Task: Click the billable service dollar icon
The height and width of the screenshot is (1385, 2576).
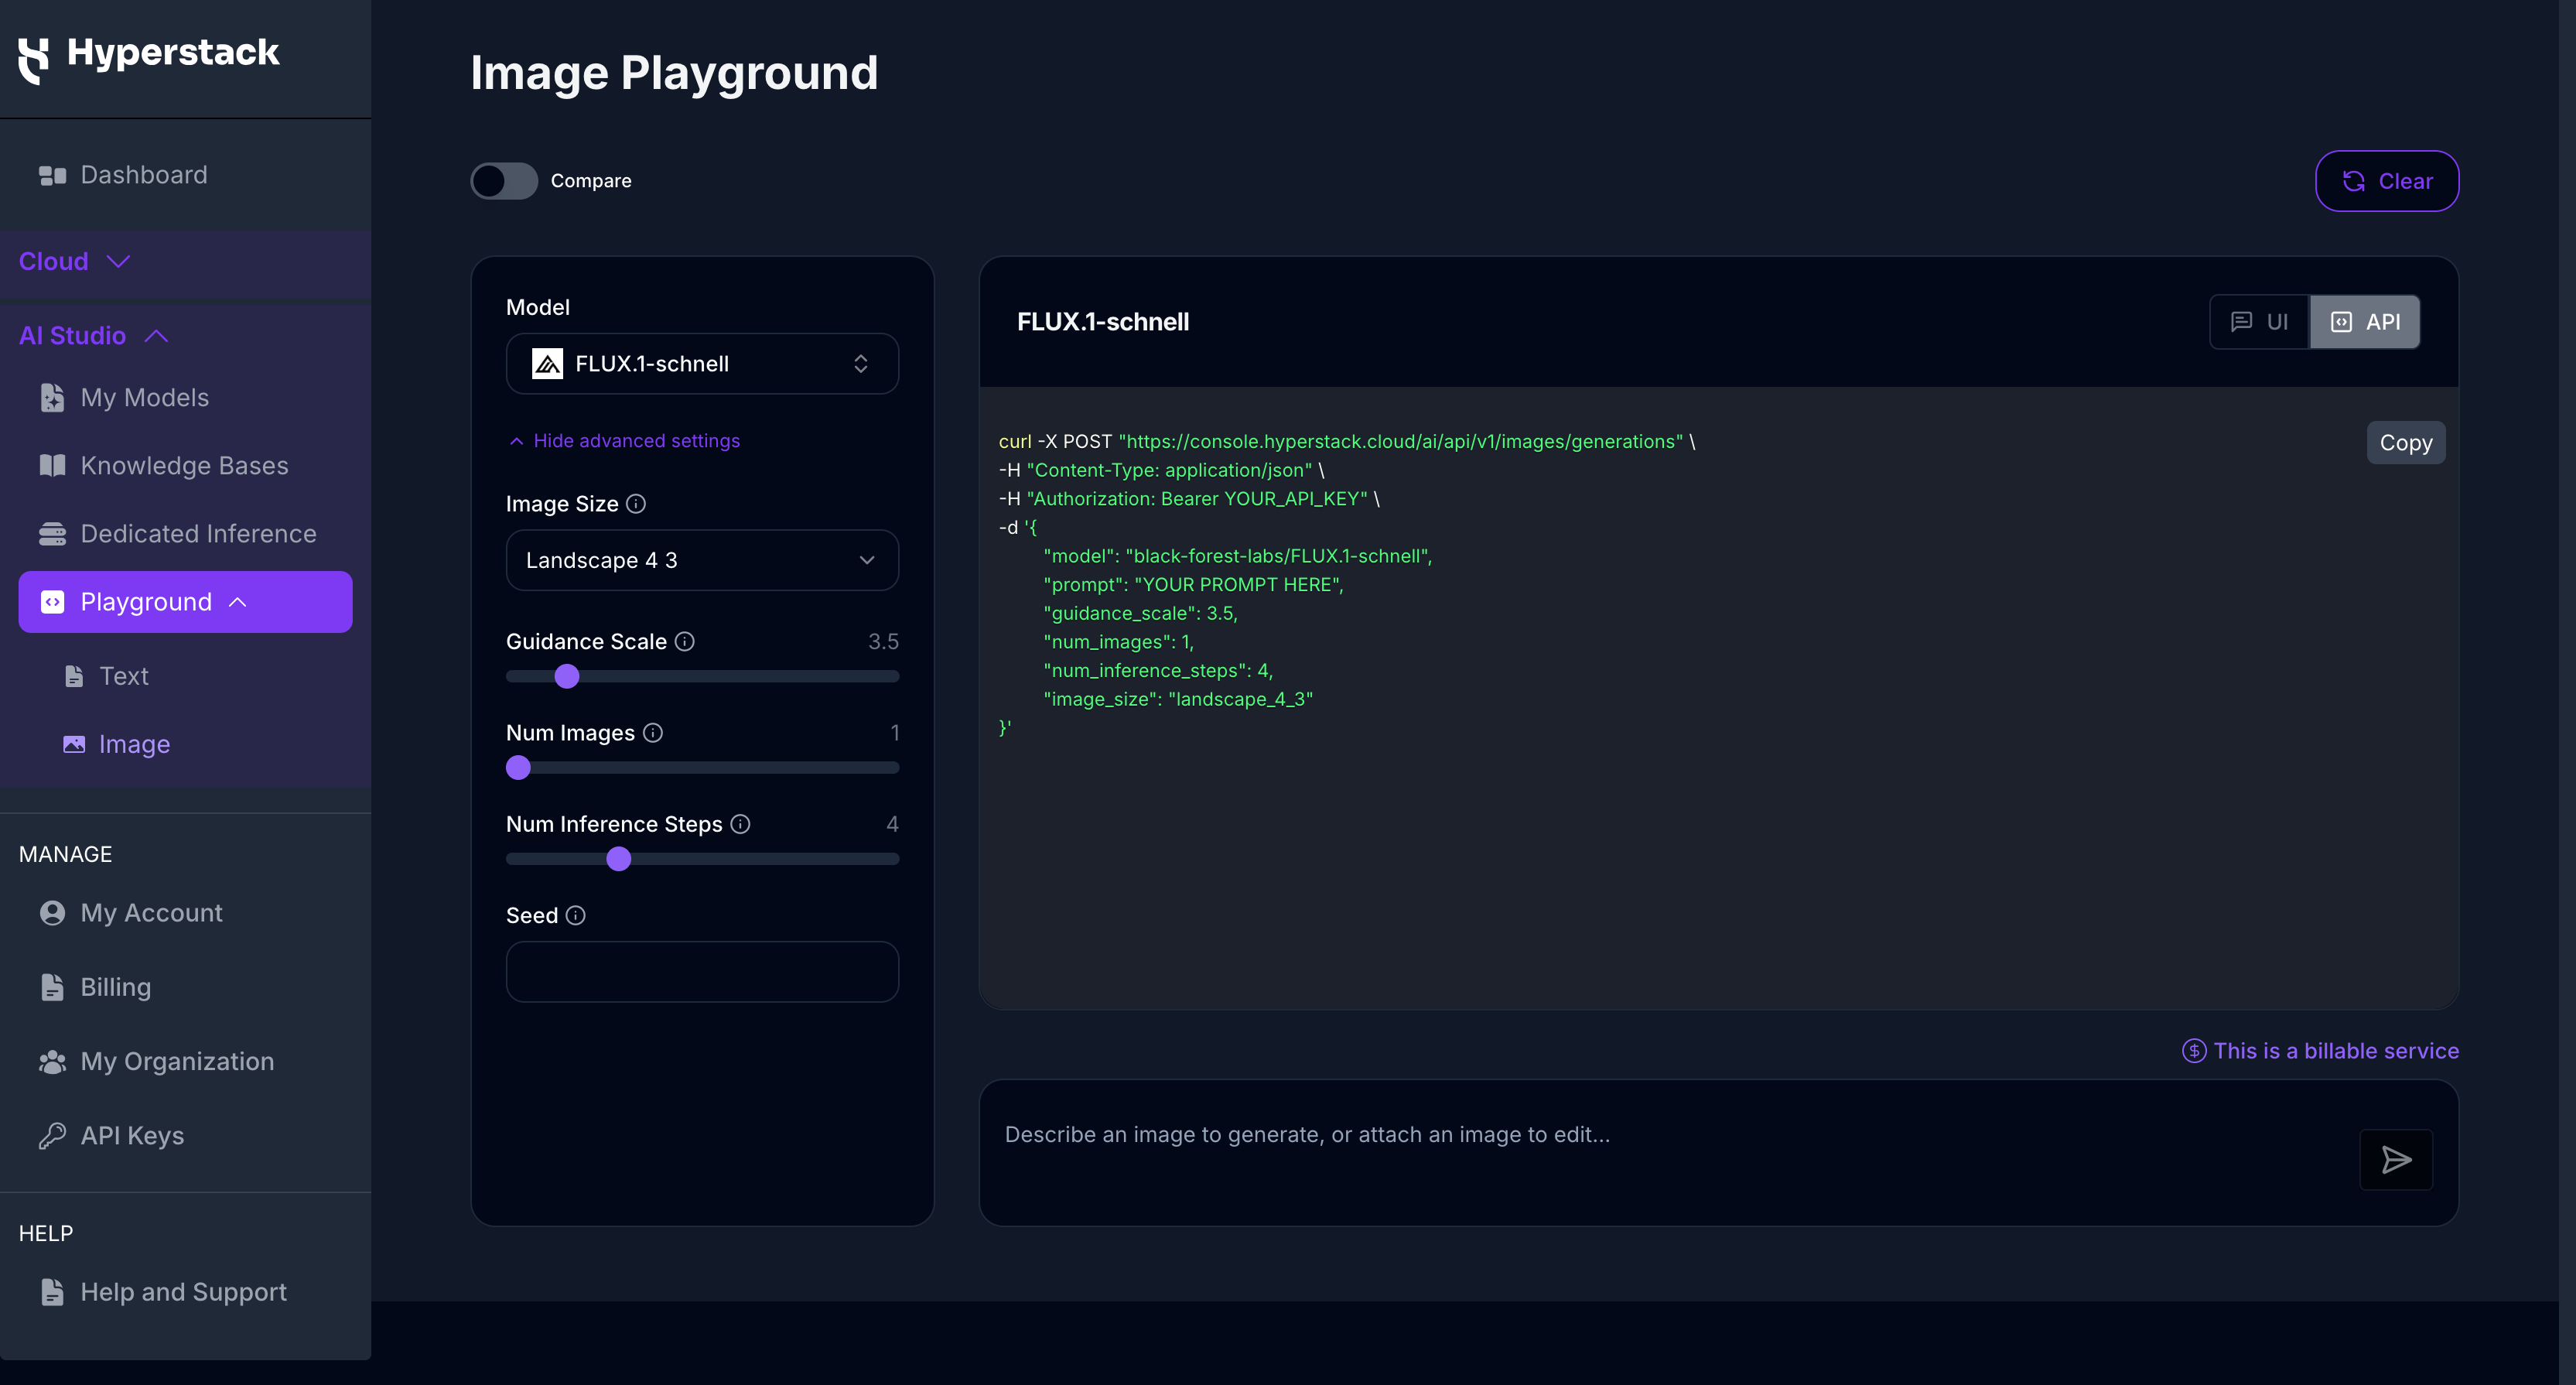Action: tap(2194, 1051)
